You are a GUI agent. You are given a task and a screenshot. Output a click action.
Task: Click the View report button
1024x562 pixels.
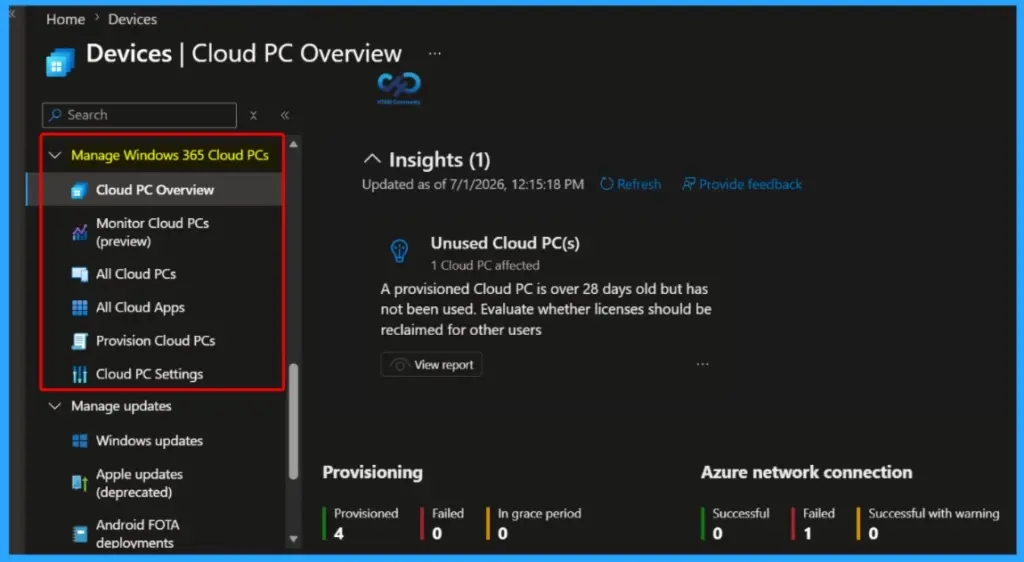pos(432,365)
